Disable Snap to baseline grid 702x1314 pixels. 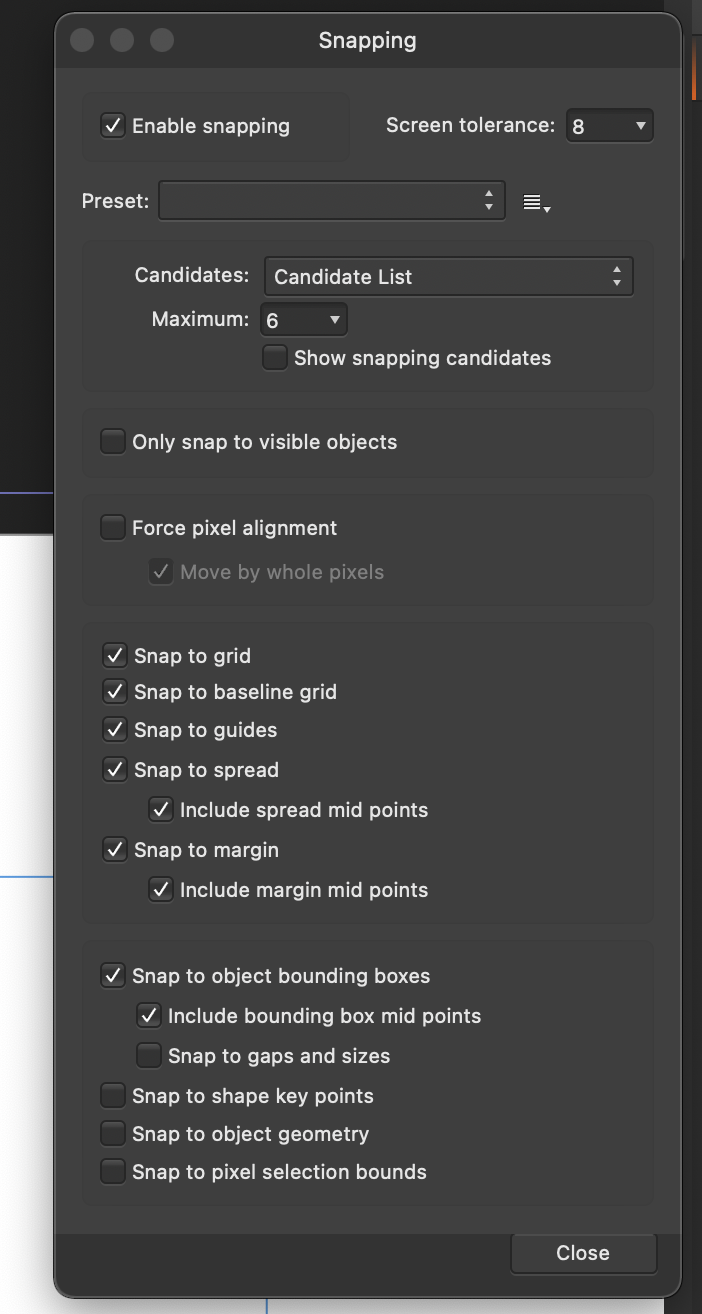click(x=114, y=691)
